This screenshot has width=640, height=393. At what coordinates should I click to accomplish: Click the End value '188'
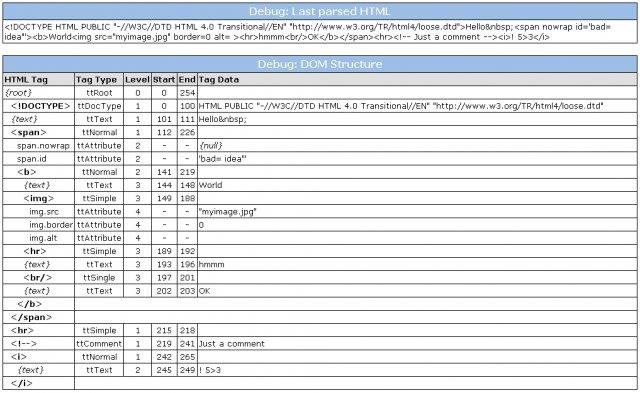tap(187, 198)
